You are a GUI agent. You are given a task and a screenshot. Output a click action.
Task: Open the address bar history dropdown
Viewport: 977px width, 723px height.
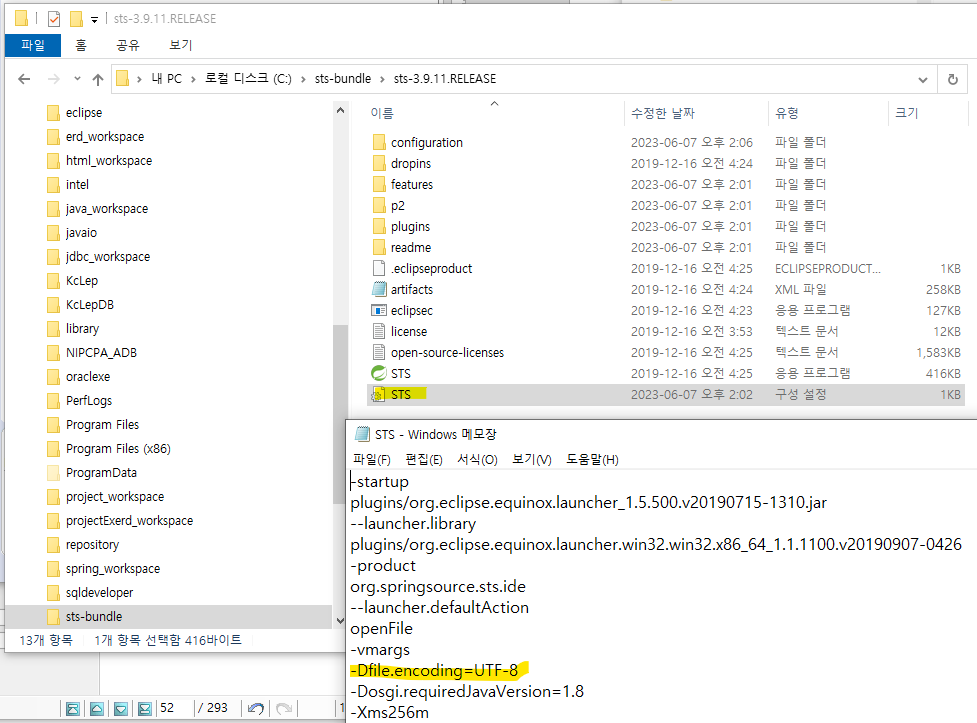pyautogui.click(x=923, y=80)
